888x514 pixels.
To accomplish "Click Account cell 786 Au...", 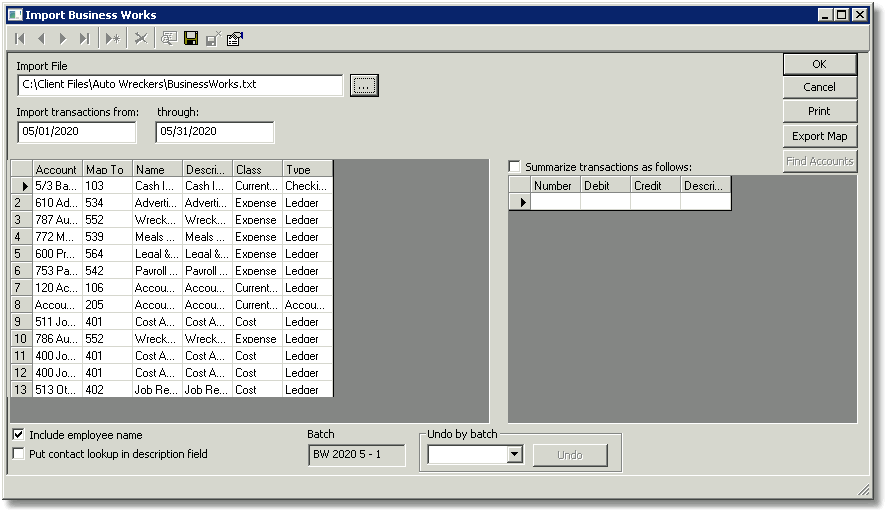I will 57,339.
